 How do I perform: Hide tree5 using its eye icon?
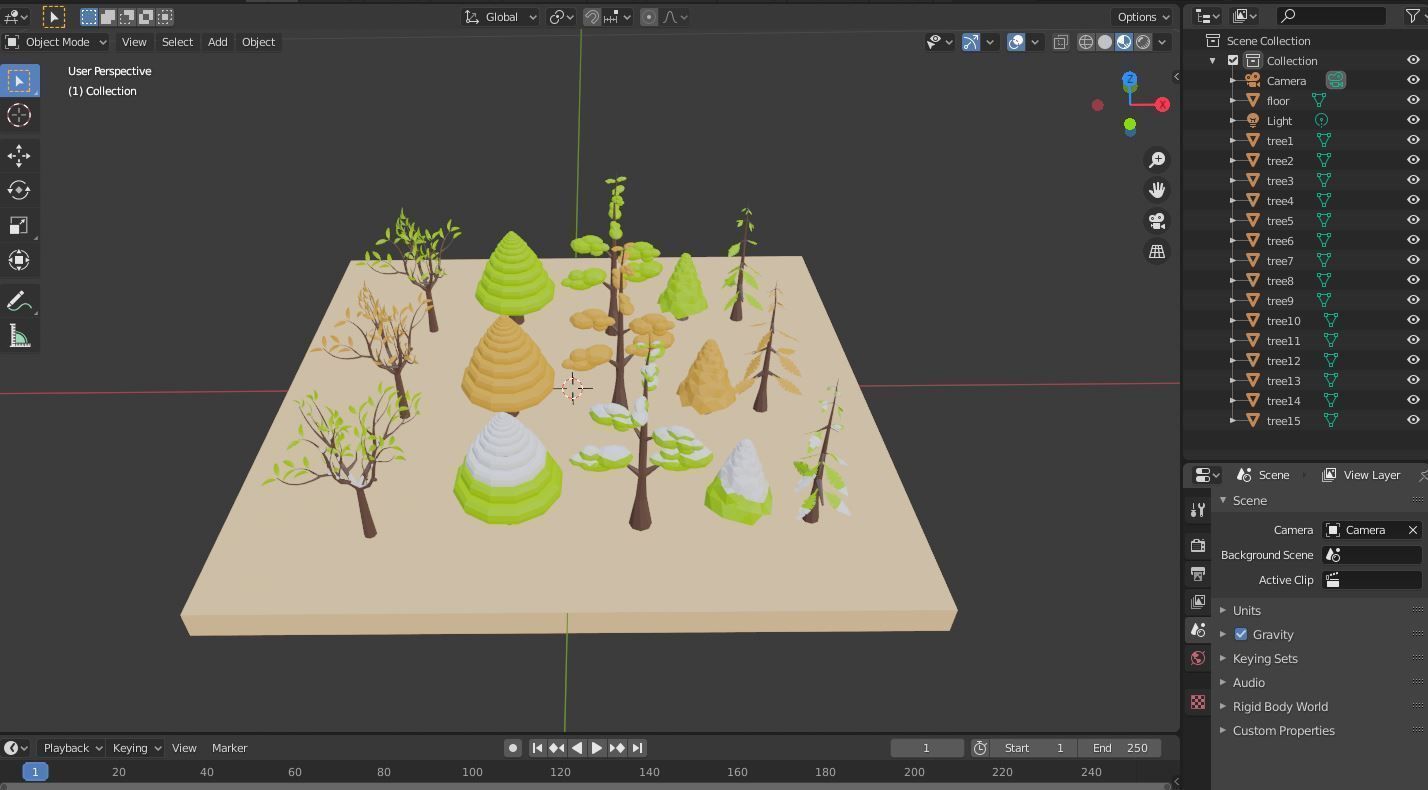click(x=1413, y=220)
